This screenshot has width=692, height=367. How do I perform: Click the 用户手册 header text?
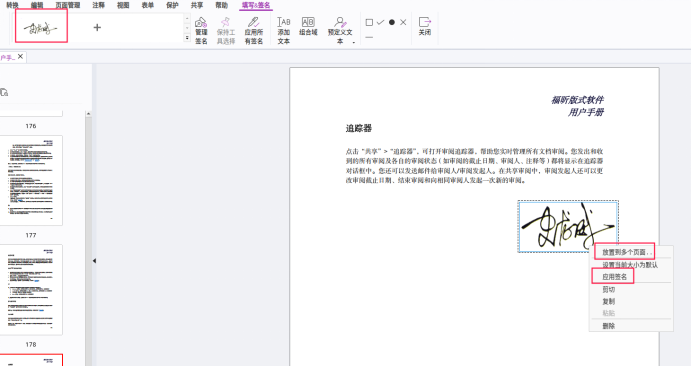586,112
